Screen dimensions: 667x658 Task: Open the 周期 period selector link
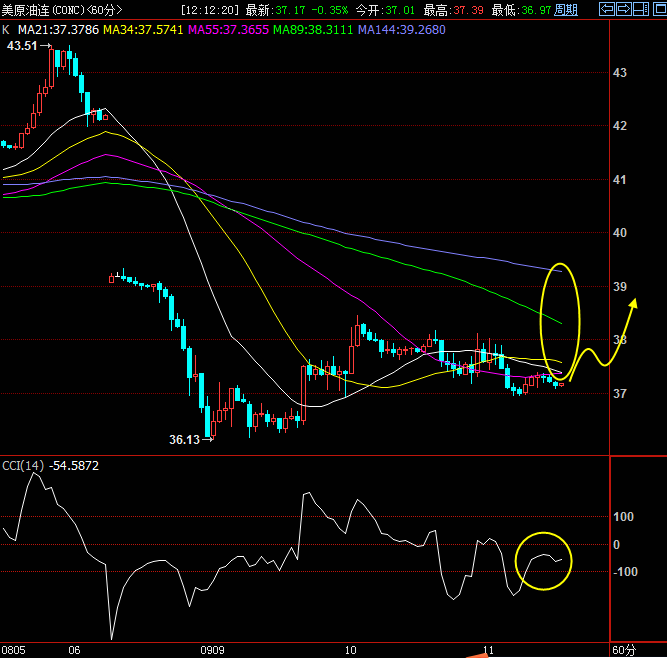tap(566, 10)
